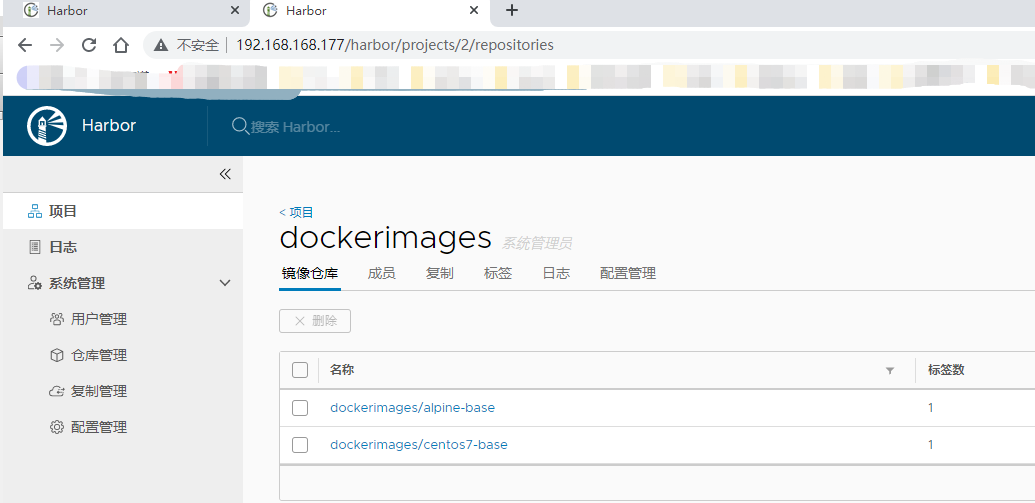Screen dimensions: 1035x503
Task: Click tag count 1 in centos7-base row
Action: coord(931,445)
